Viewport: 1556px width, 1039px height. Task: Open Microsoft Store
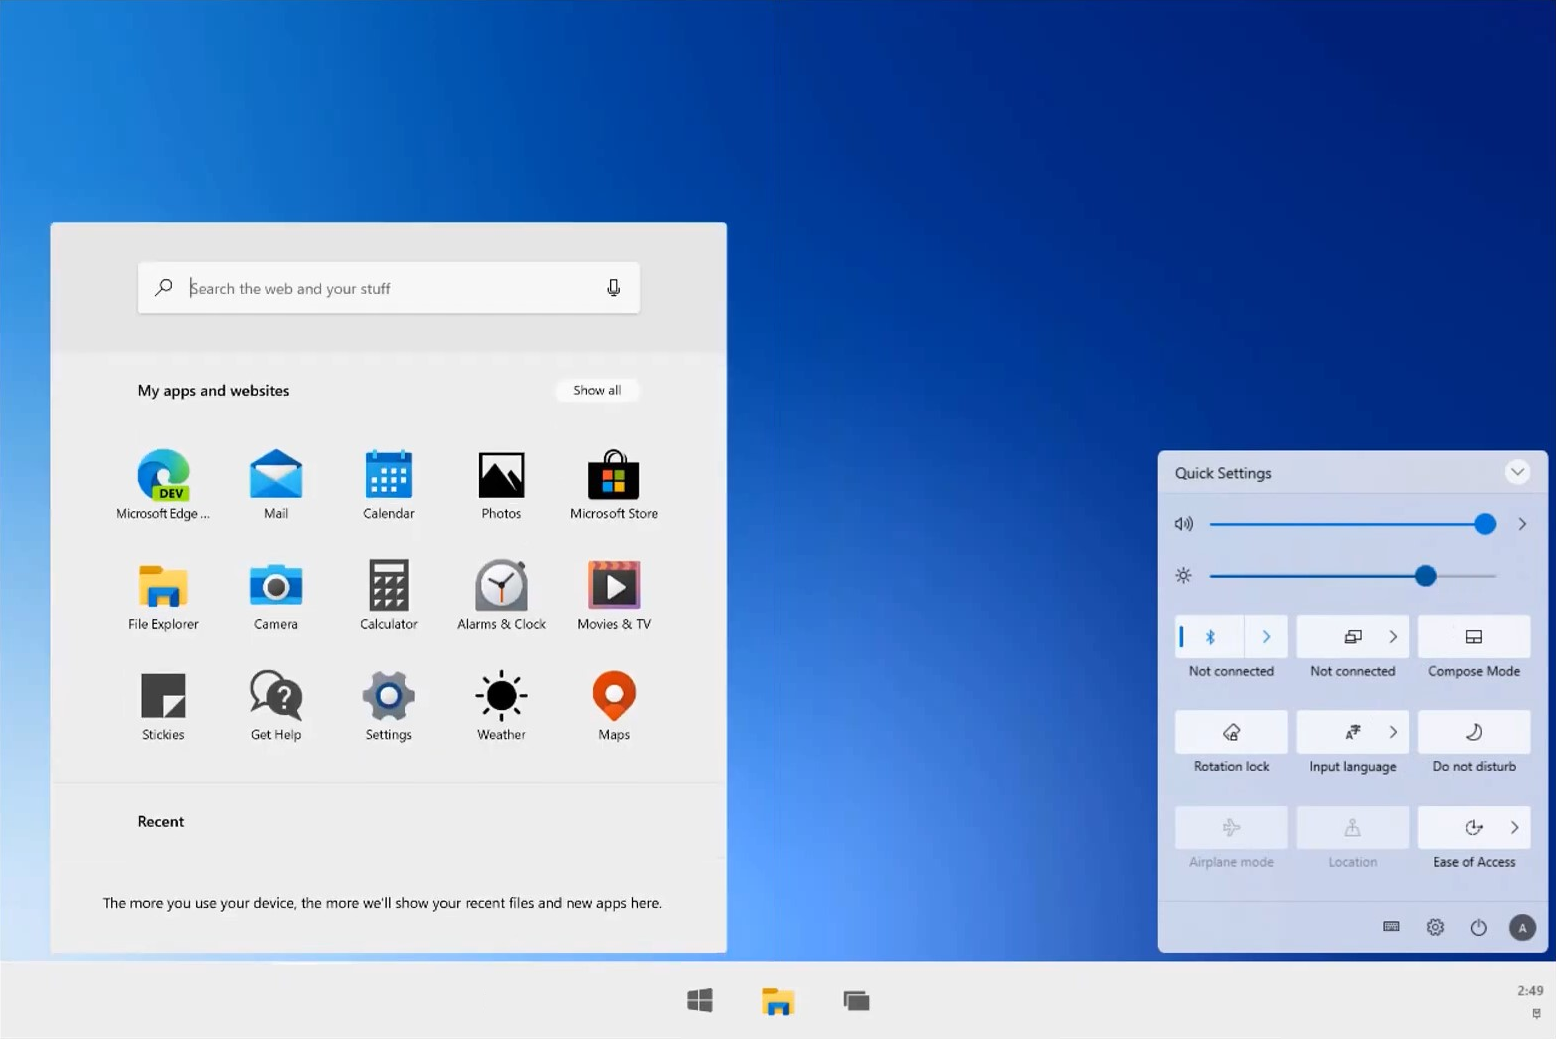[613, 477]
